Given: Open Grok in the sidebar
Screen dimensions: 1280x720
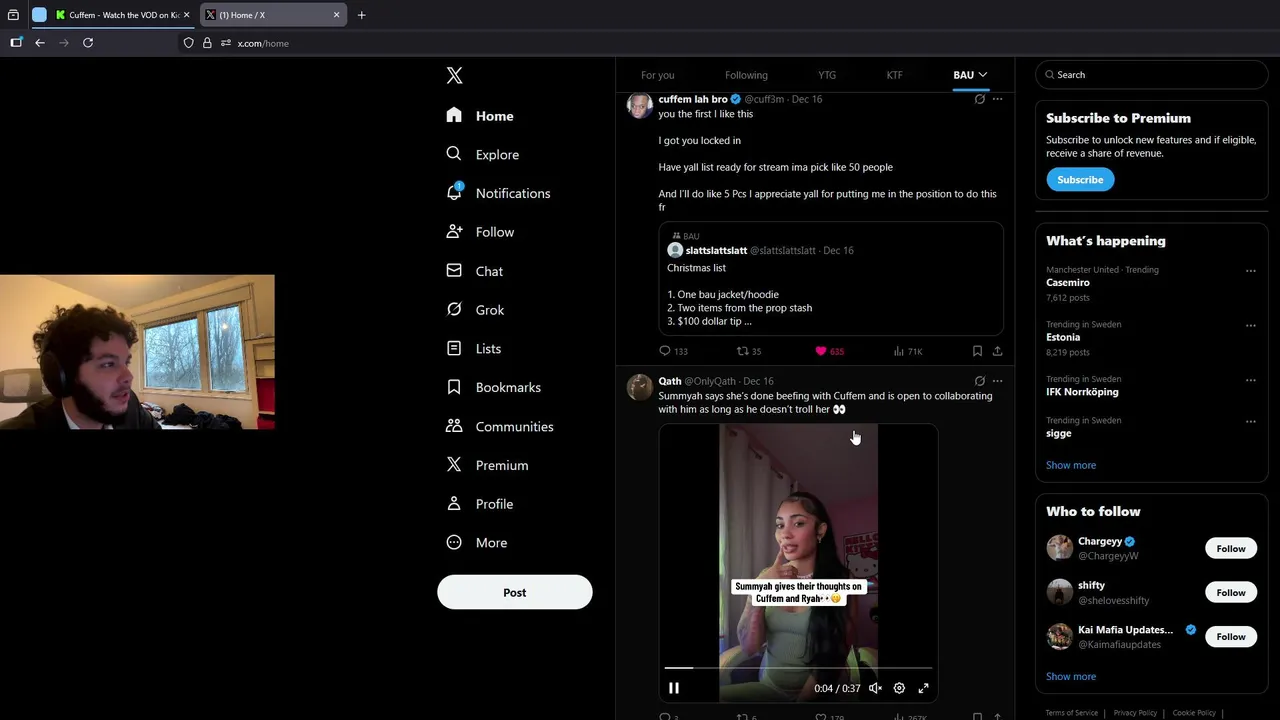Looking at the screenshot, I should pyautogui.click(x=475, y=310).
